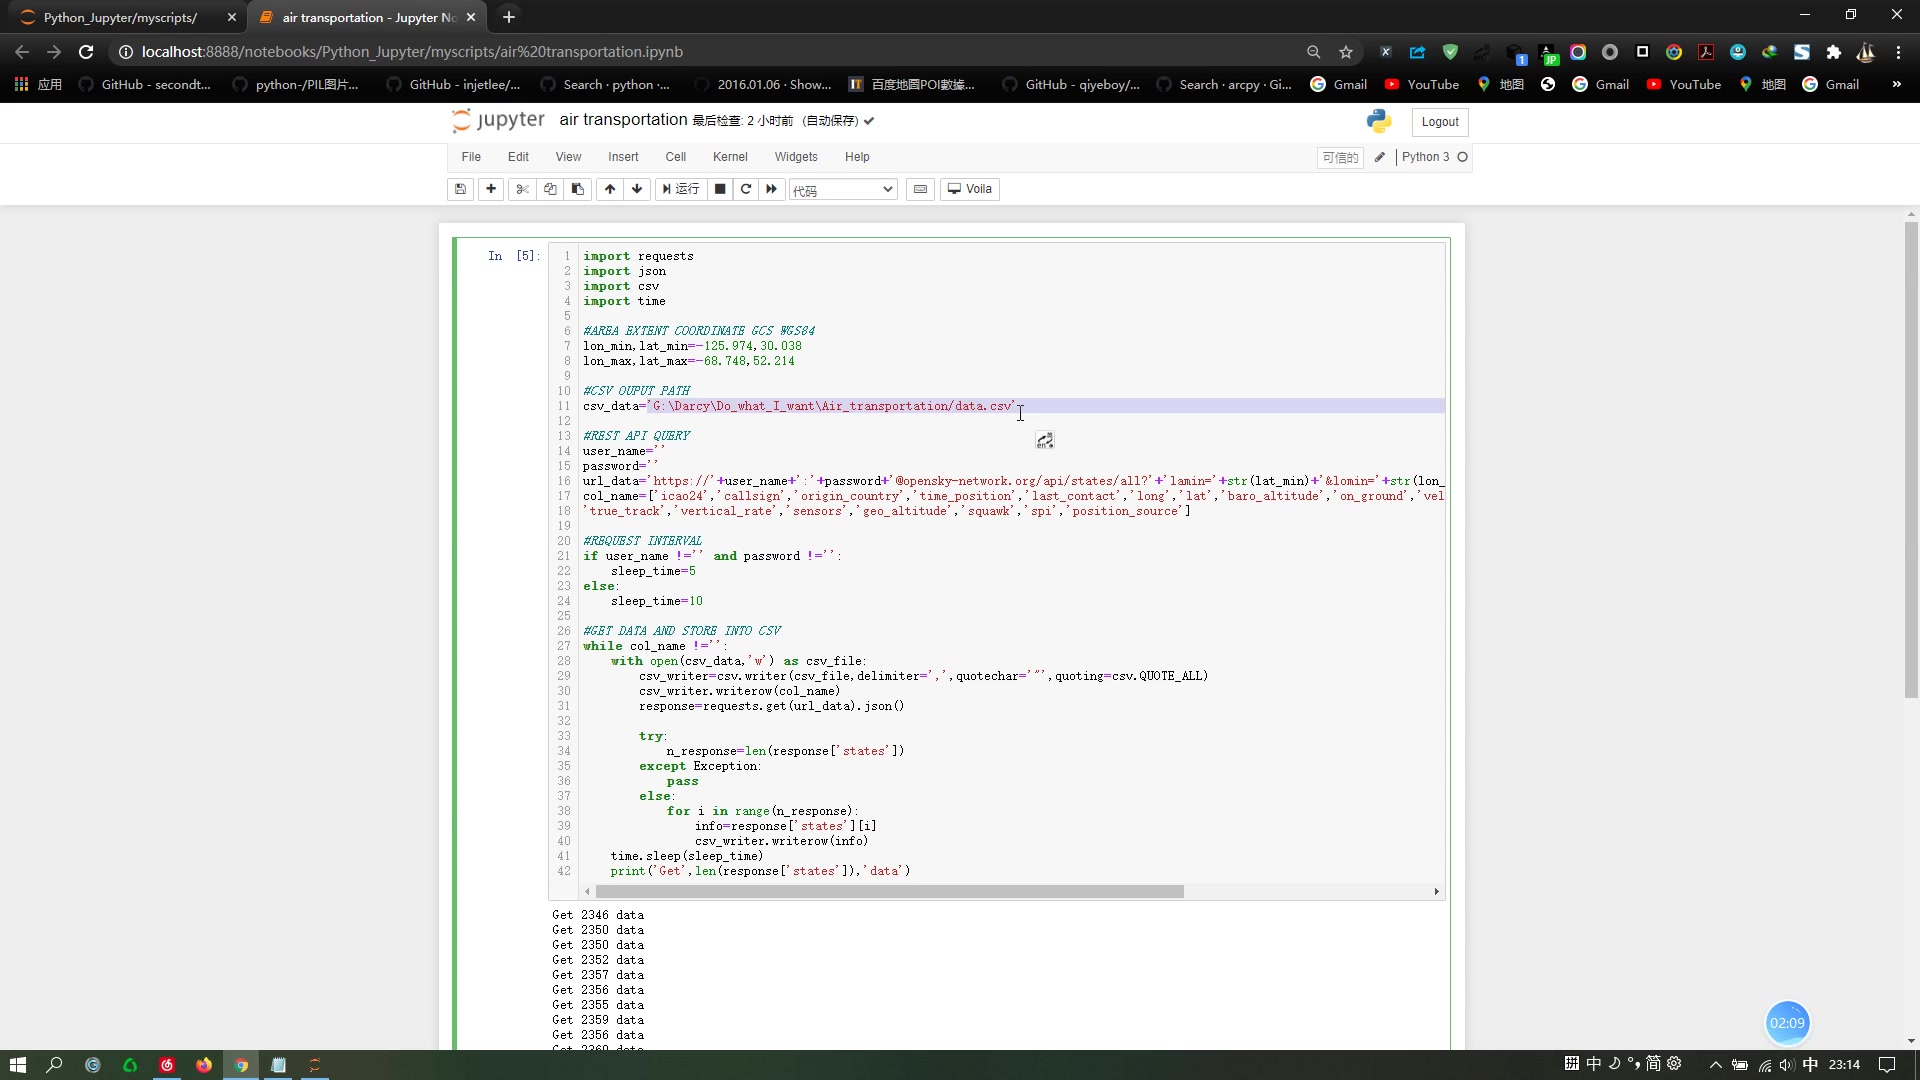The height and width of the screenshot is (1080, 1920).
Task: Interrupt the kernel with the stop icon
Action: tap(720, 189)
